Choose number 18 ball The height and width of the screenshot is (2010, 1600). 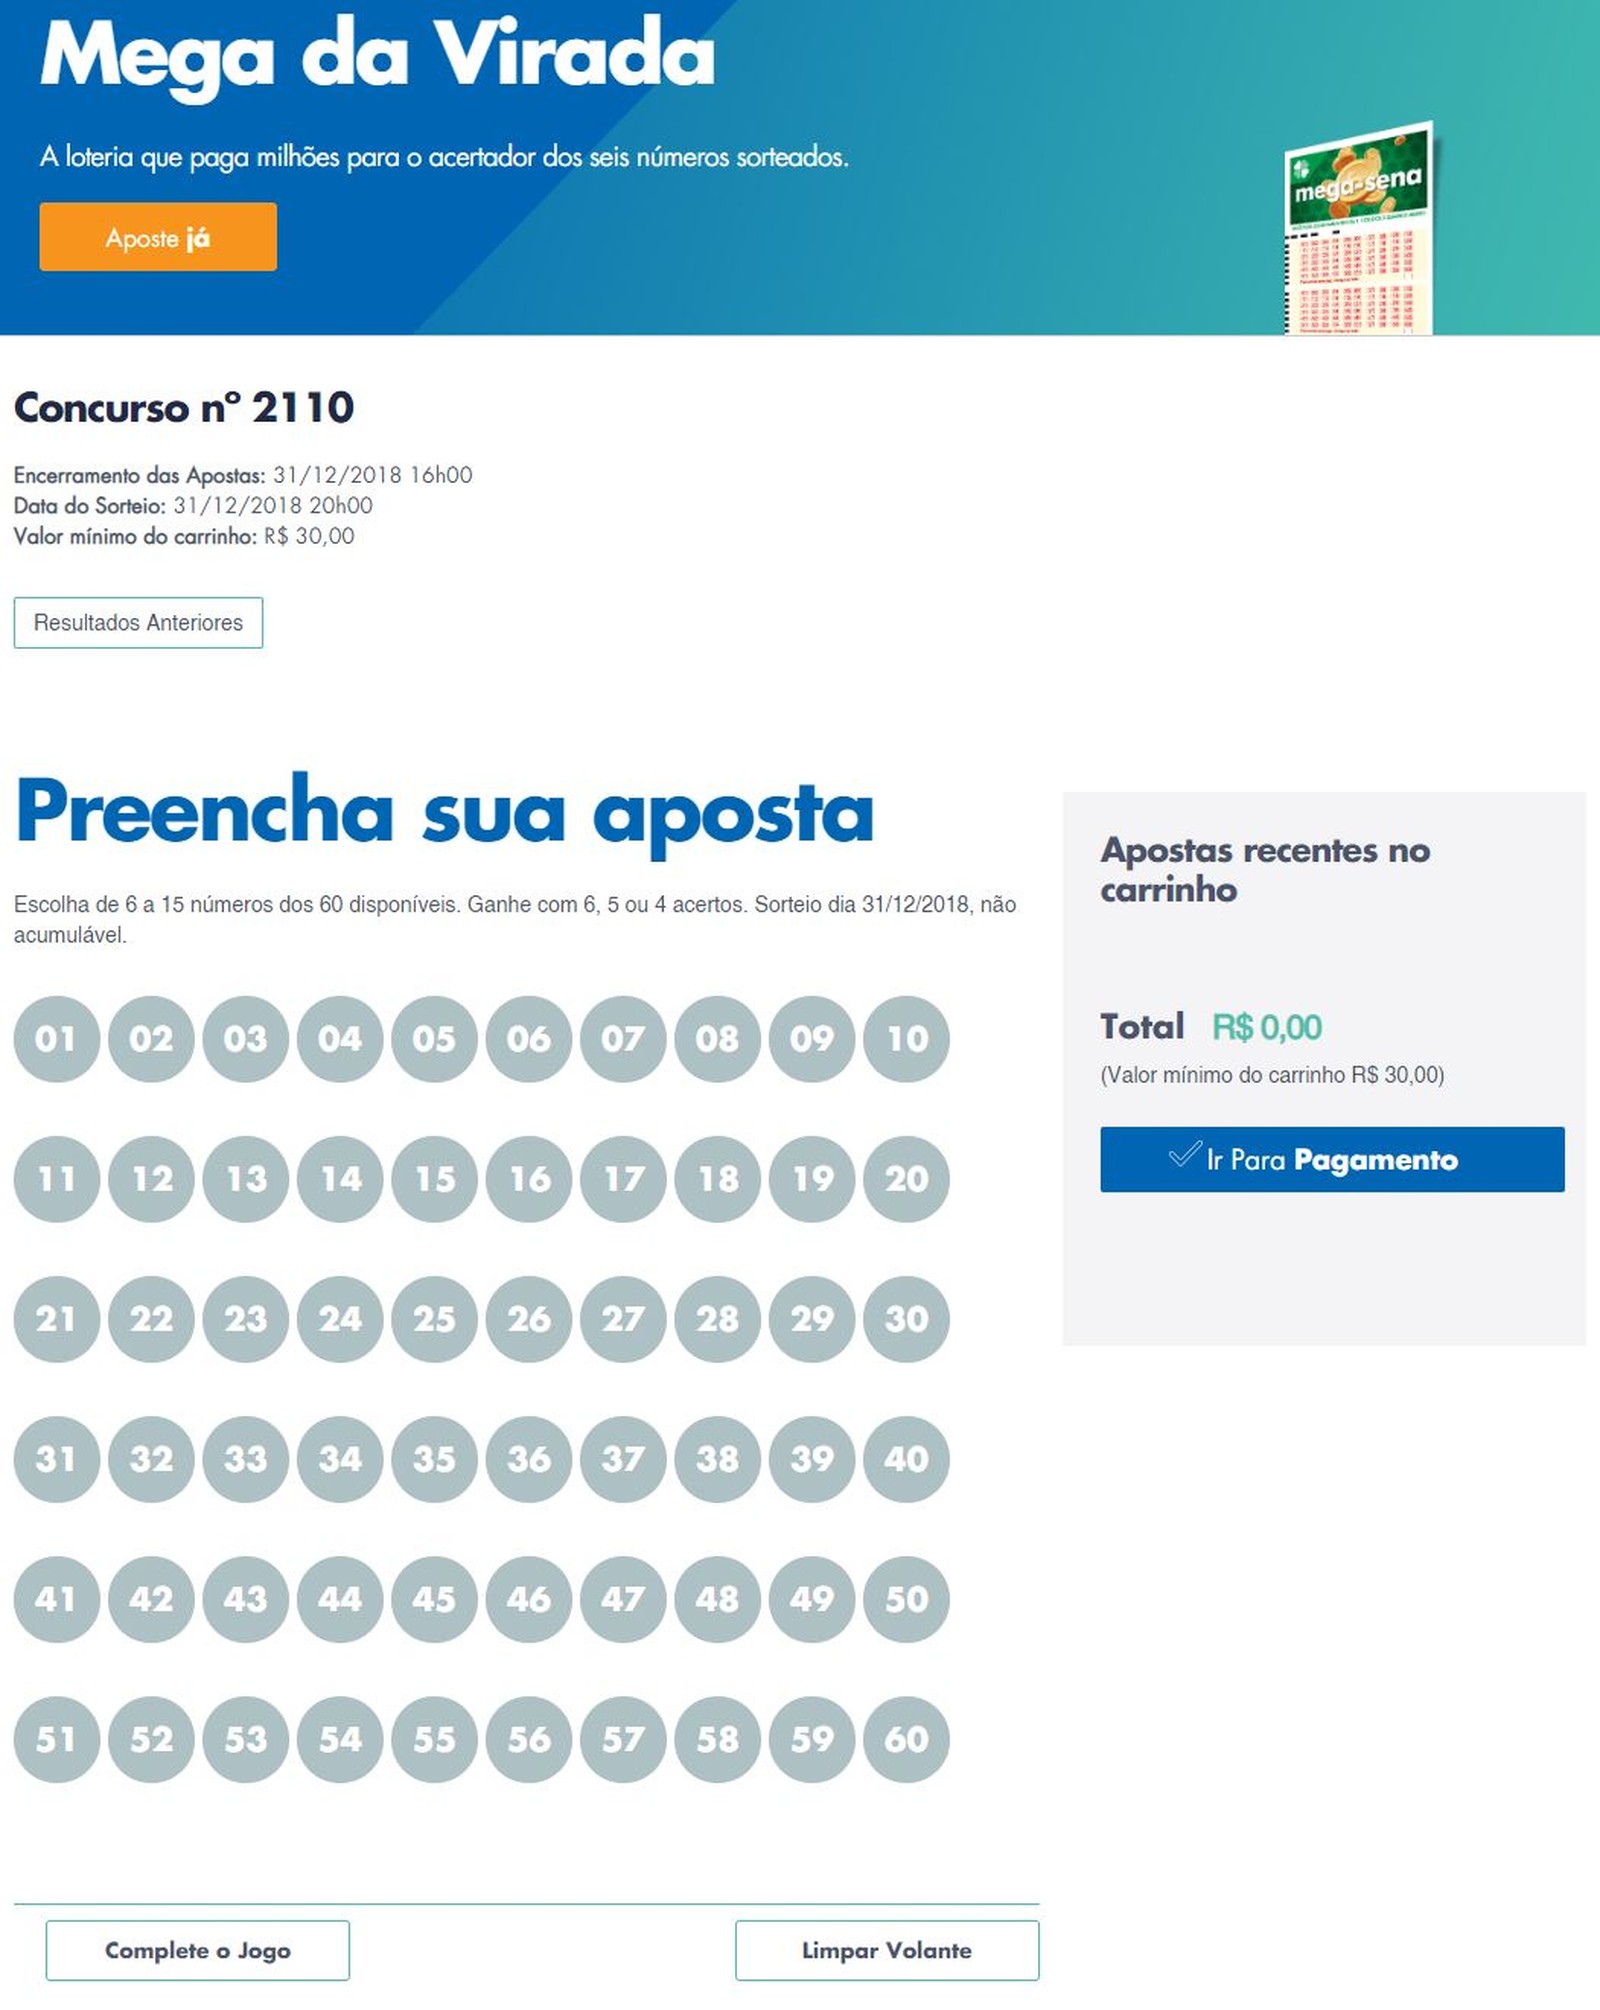(717, 1179)
